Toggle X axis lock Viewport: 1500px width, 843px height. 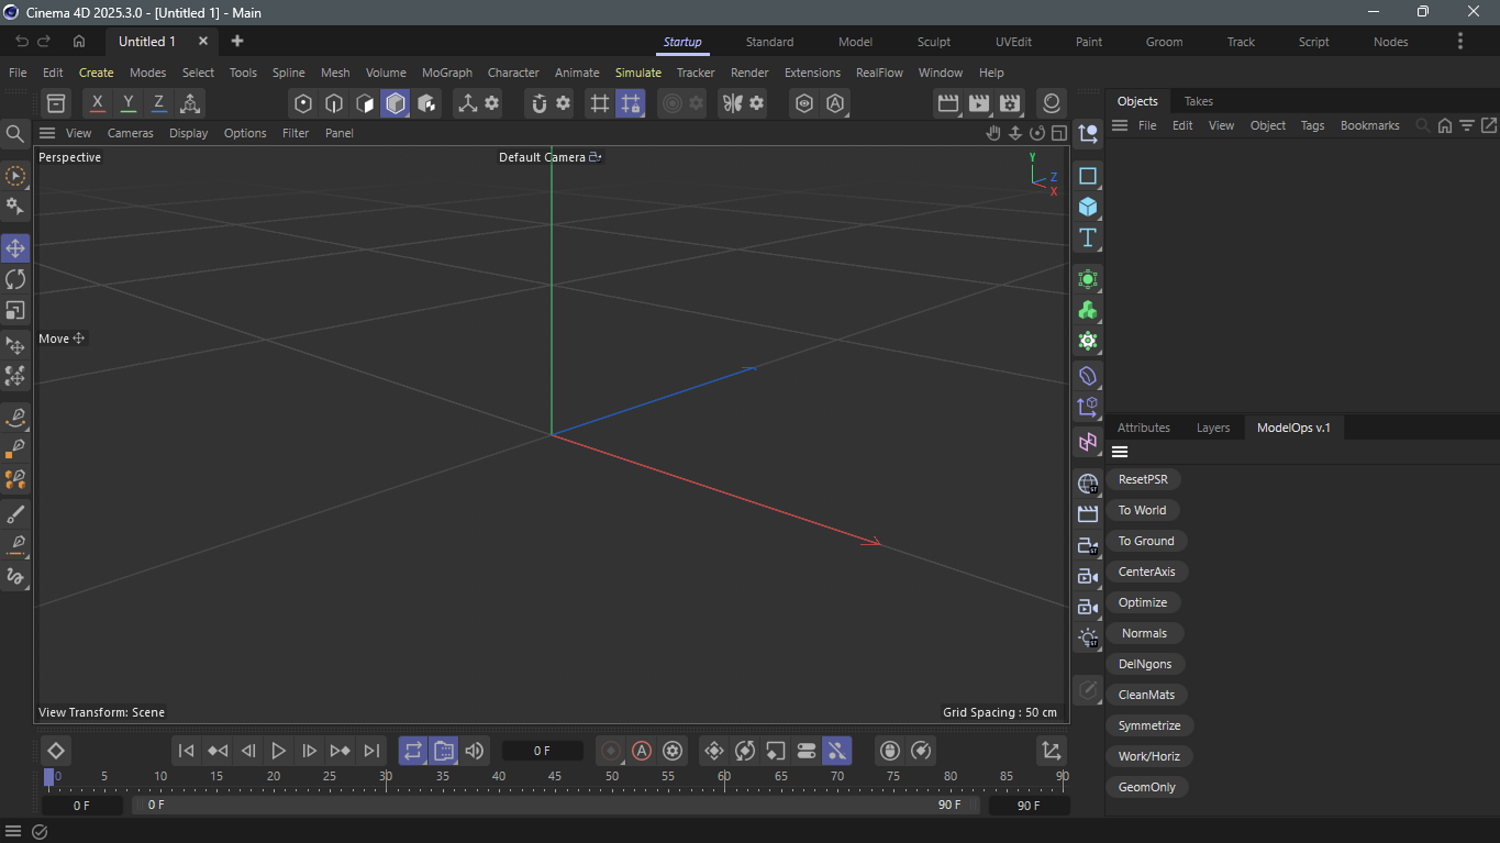click(x=97, y=103)
